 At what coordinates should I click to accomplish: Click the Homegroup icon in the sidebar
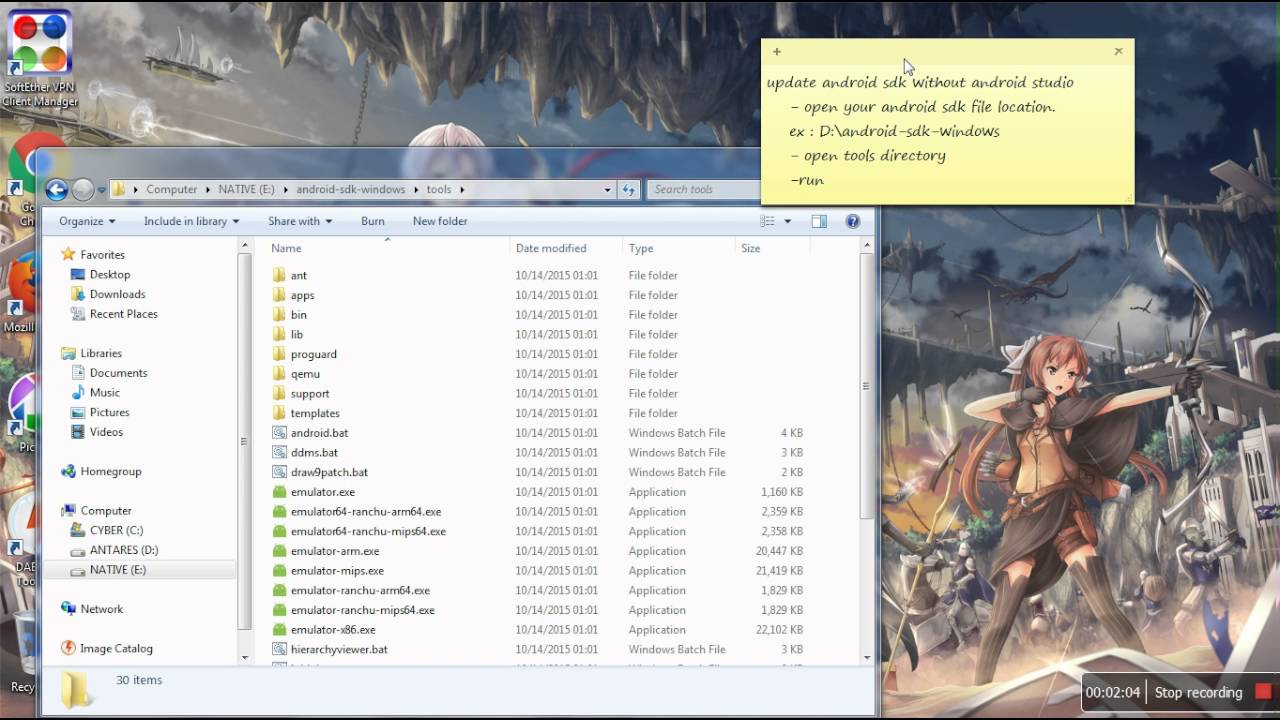tap(68, 471)
